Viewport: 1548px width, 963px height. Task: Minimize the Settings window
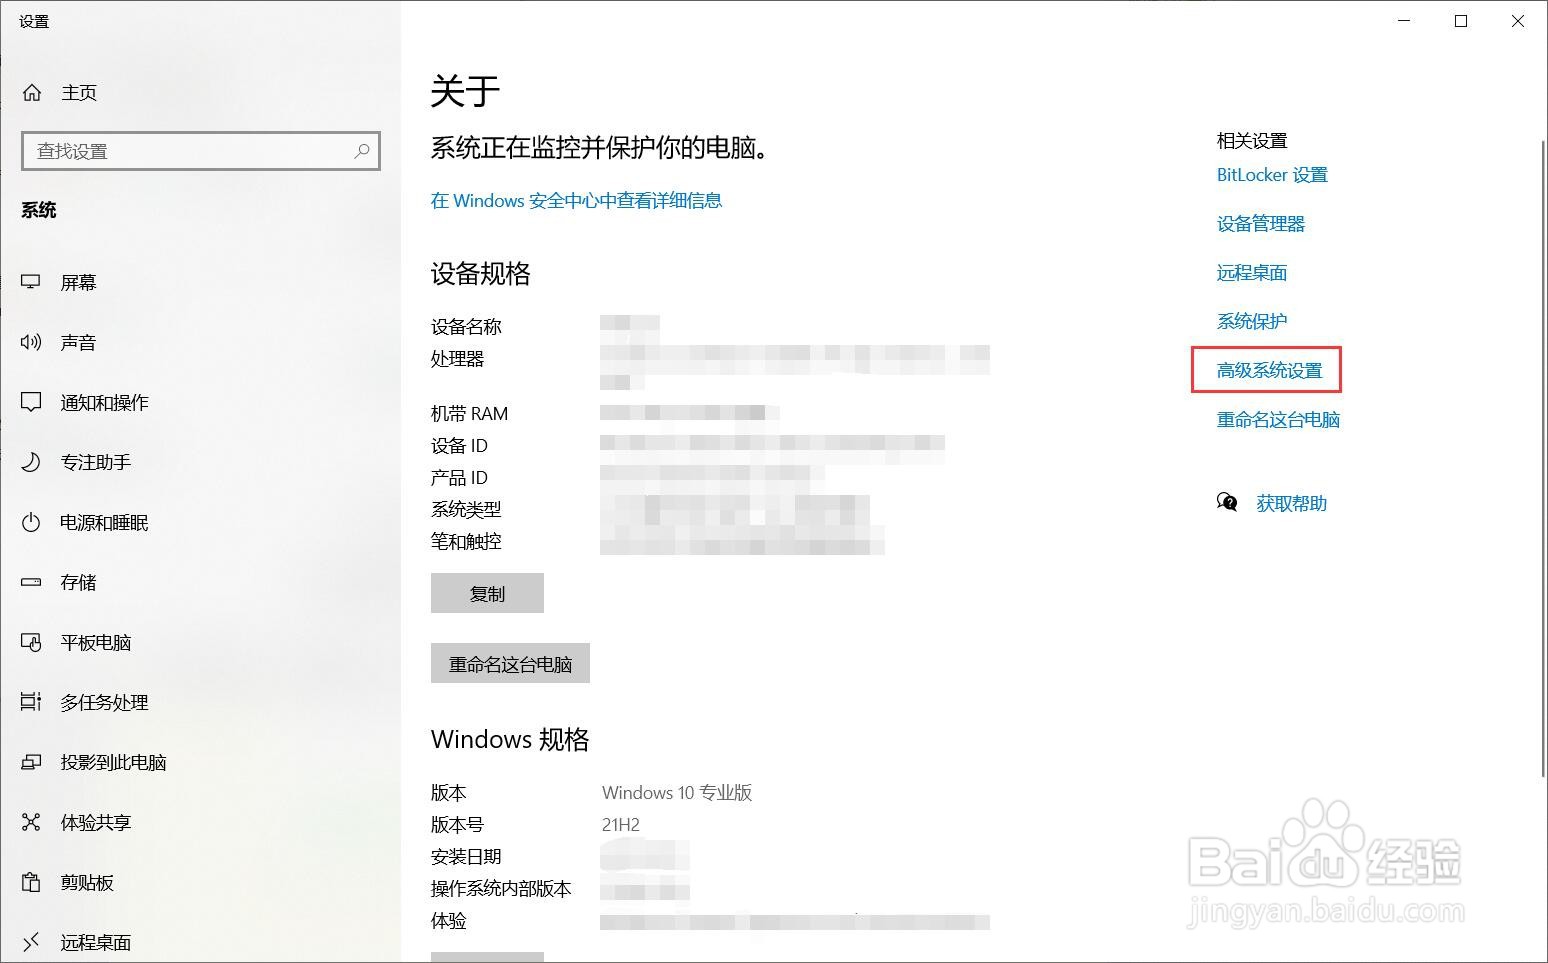[x=1404, y=21]
